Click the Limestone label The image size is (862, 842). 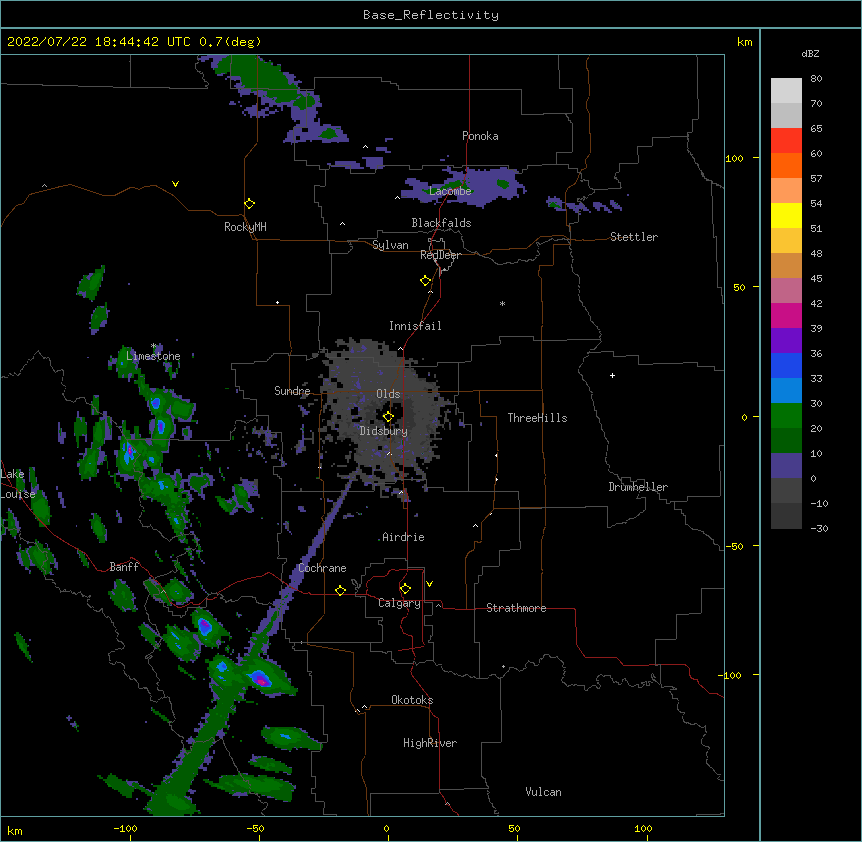(153, 356)
